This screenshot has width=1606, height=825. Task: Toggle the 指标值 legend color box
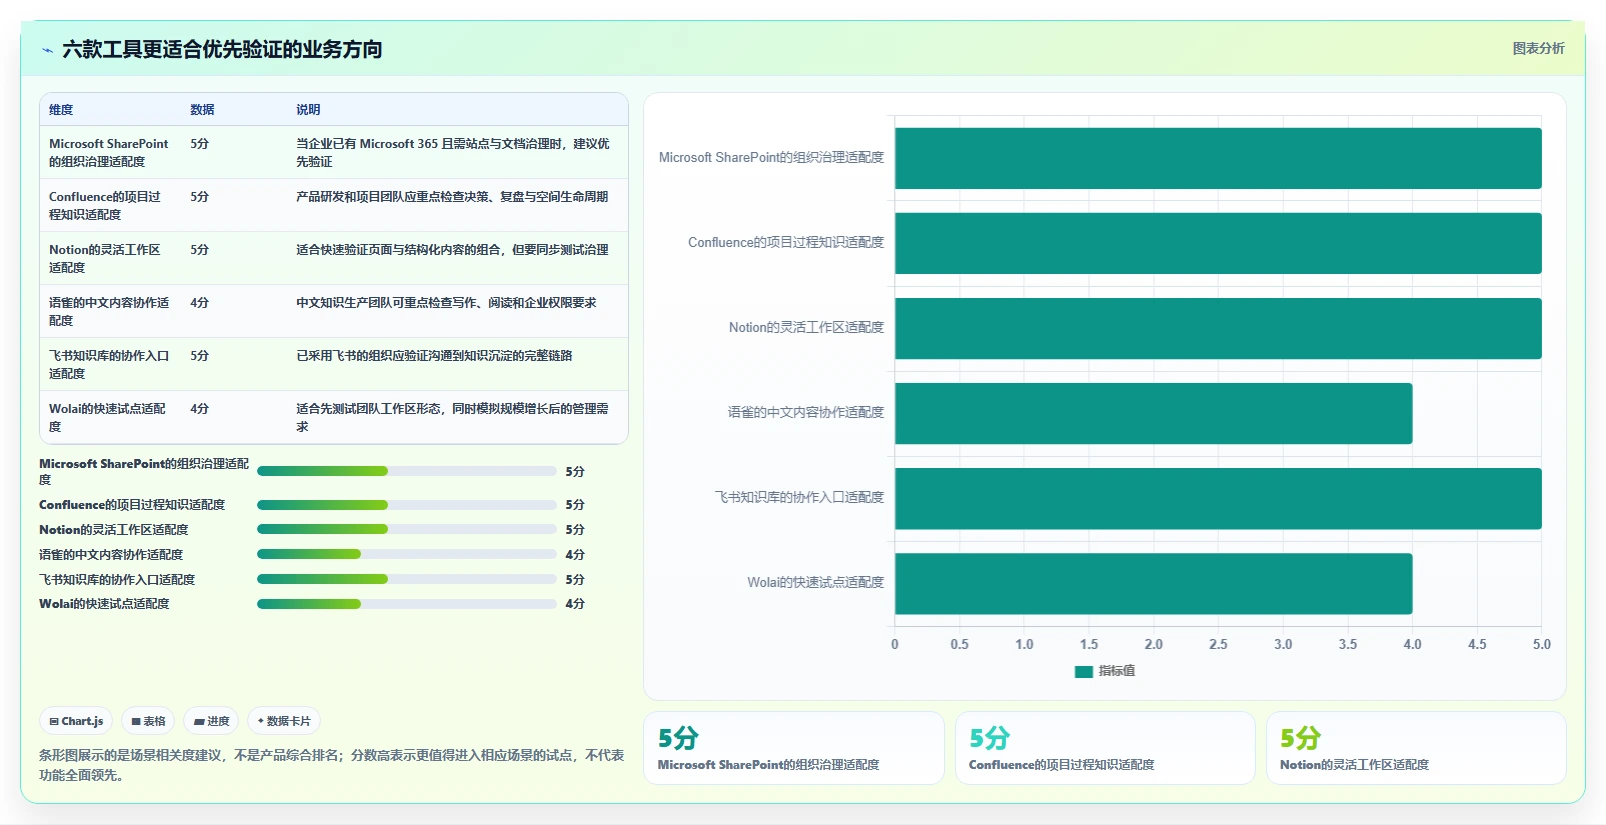[x=1083, y=671]
